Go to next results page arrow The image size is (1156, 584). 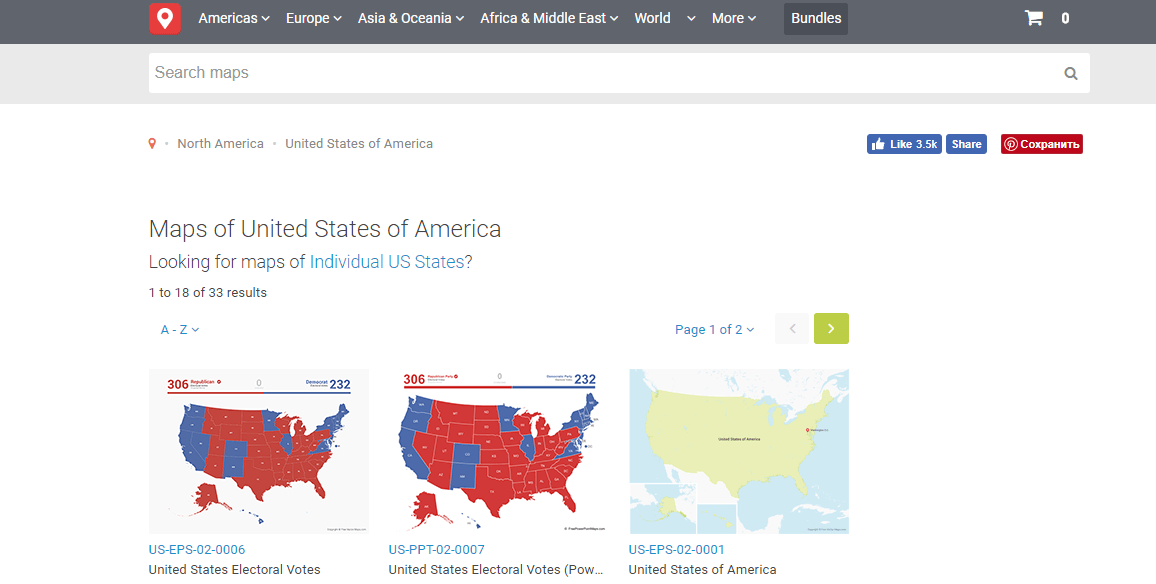pyautogui.click(x=831, y=329)
